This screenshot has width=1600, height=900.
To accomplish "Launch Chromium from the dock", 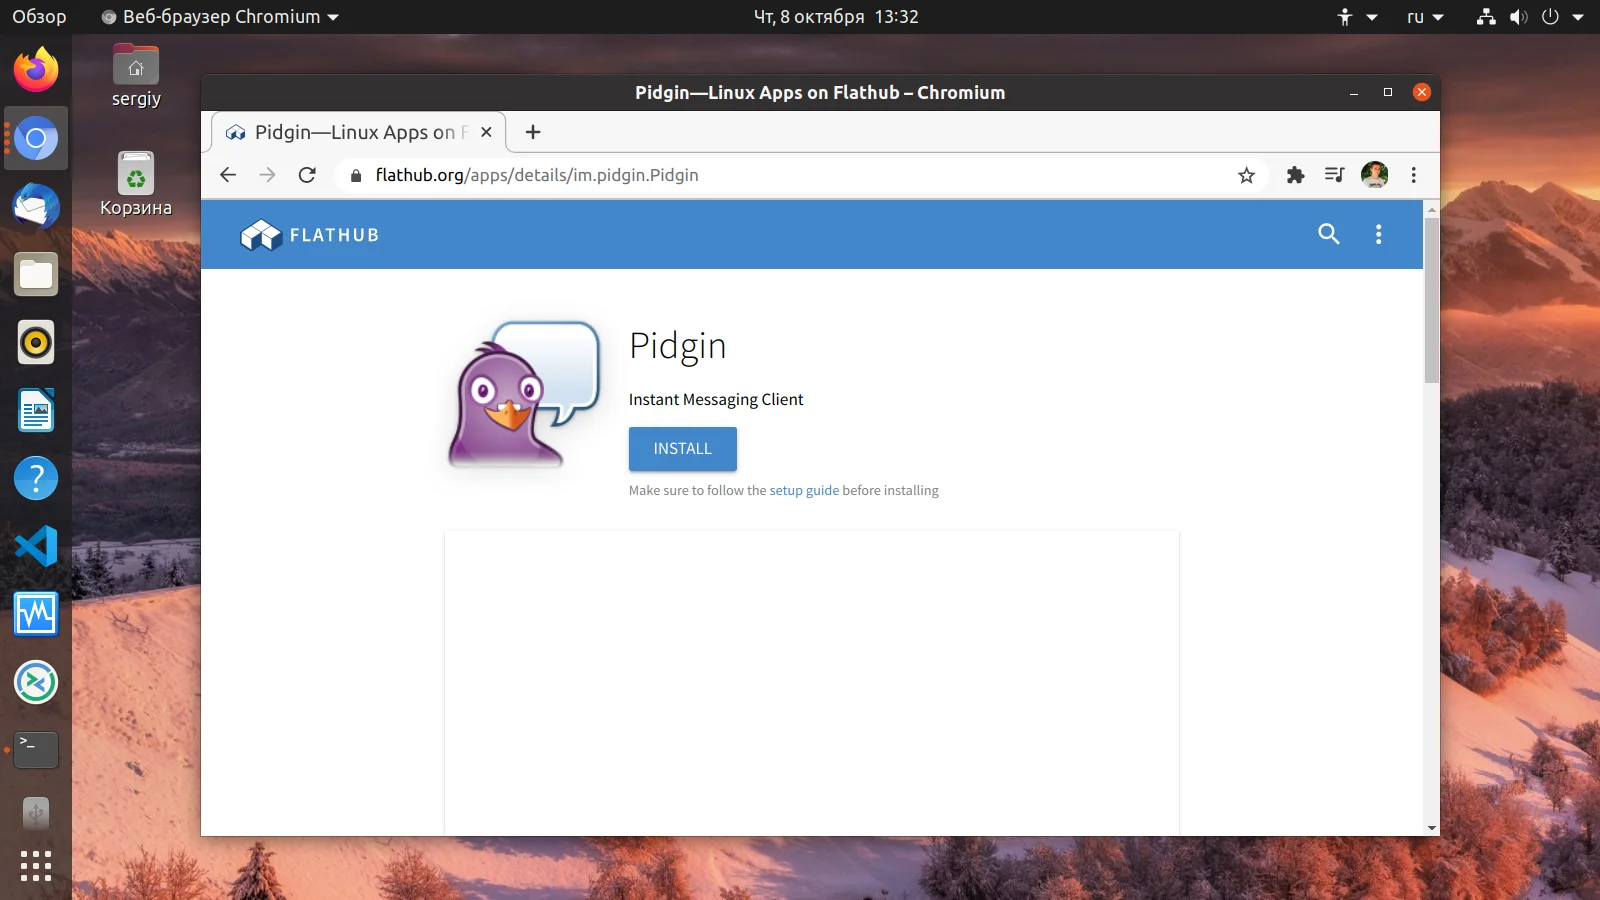I will (x=36, y=138).
